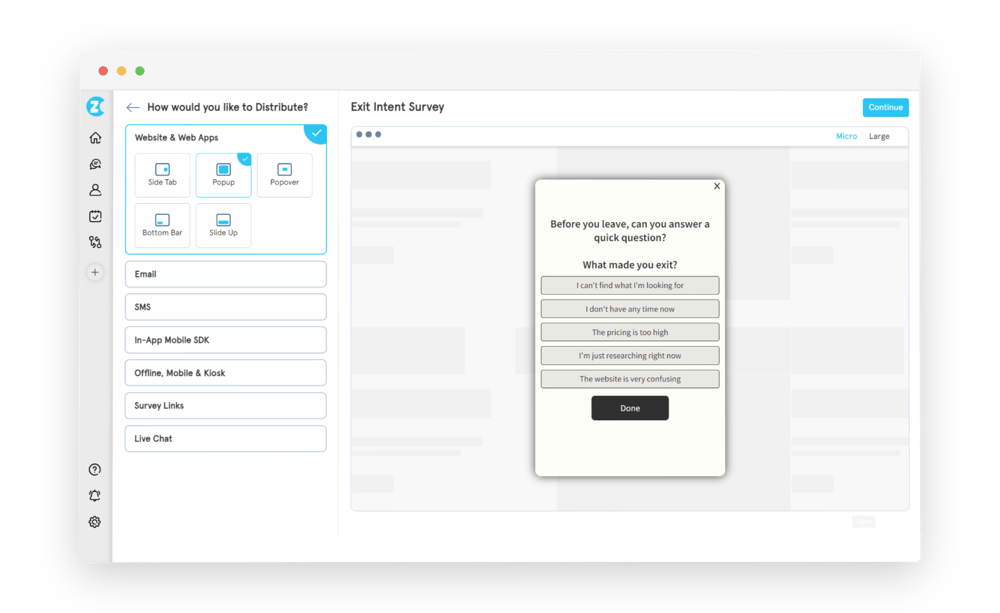Toggle the Popup selection checkmark

click(243, 159)
